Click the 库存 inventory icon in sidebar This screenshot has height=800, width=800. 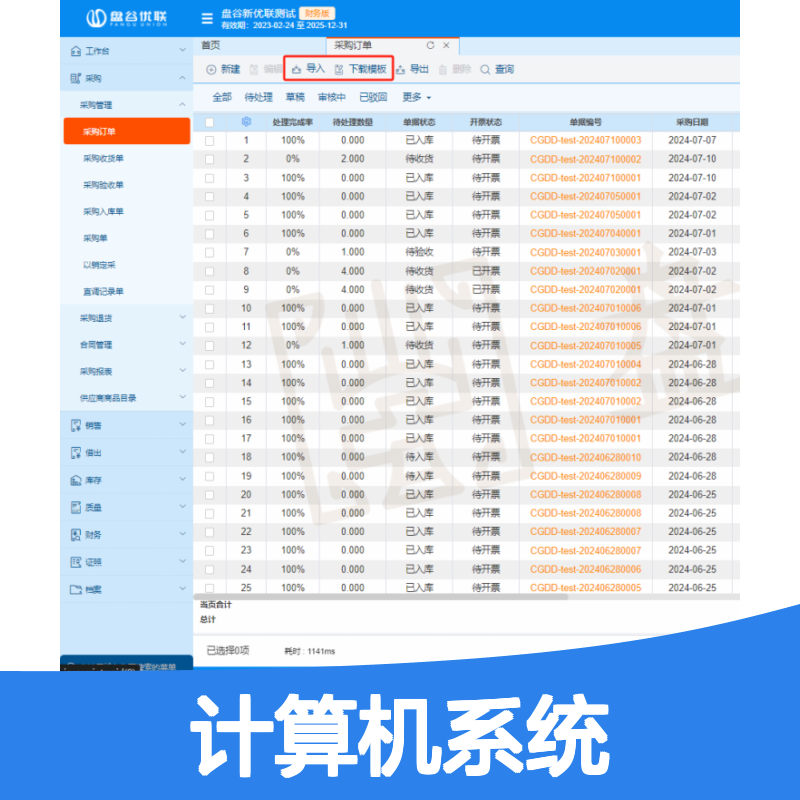click(76, 480)
